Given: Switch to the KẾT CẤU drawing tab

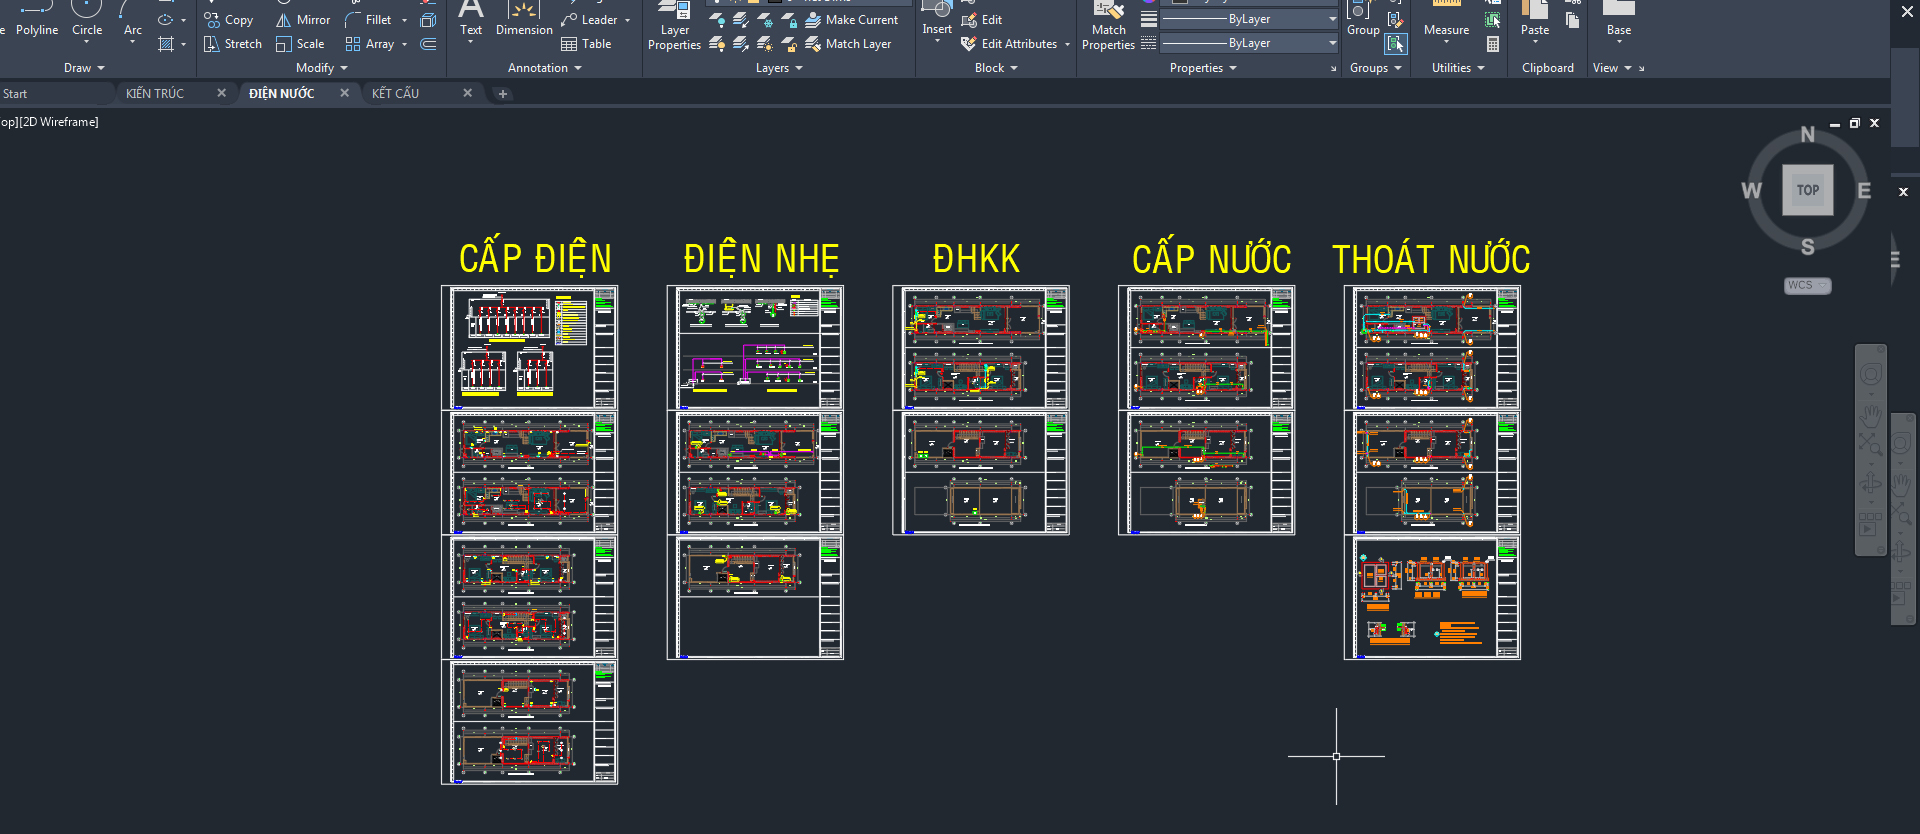Looking at the screenshot, I should click(395, 93).
